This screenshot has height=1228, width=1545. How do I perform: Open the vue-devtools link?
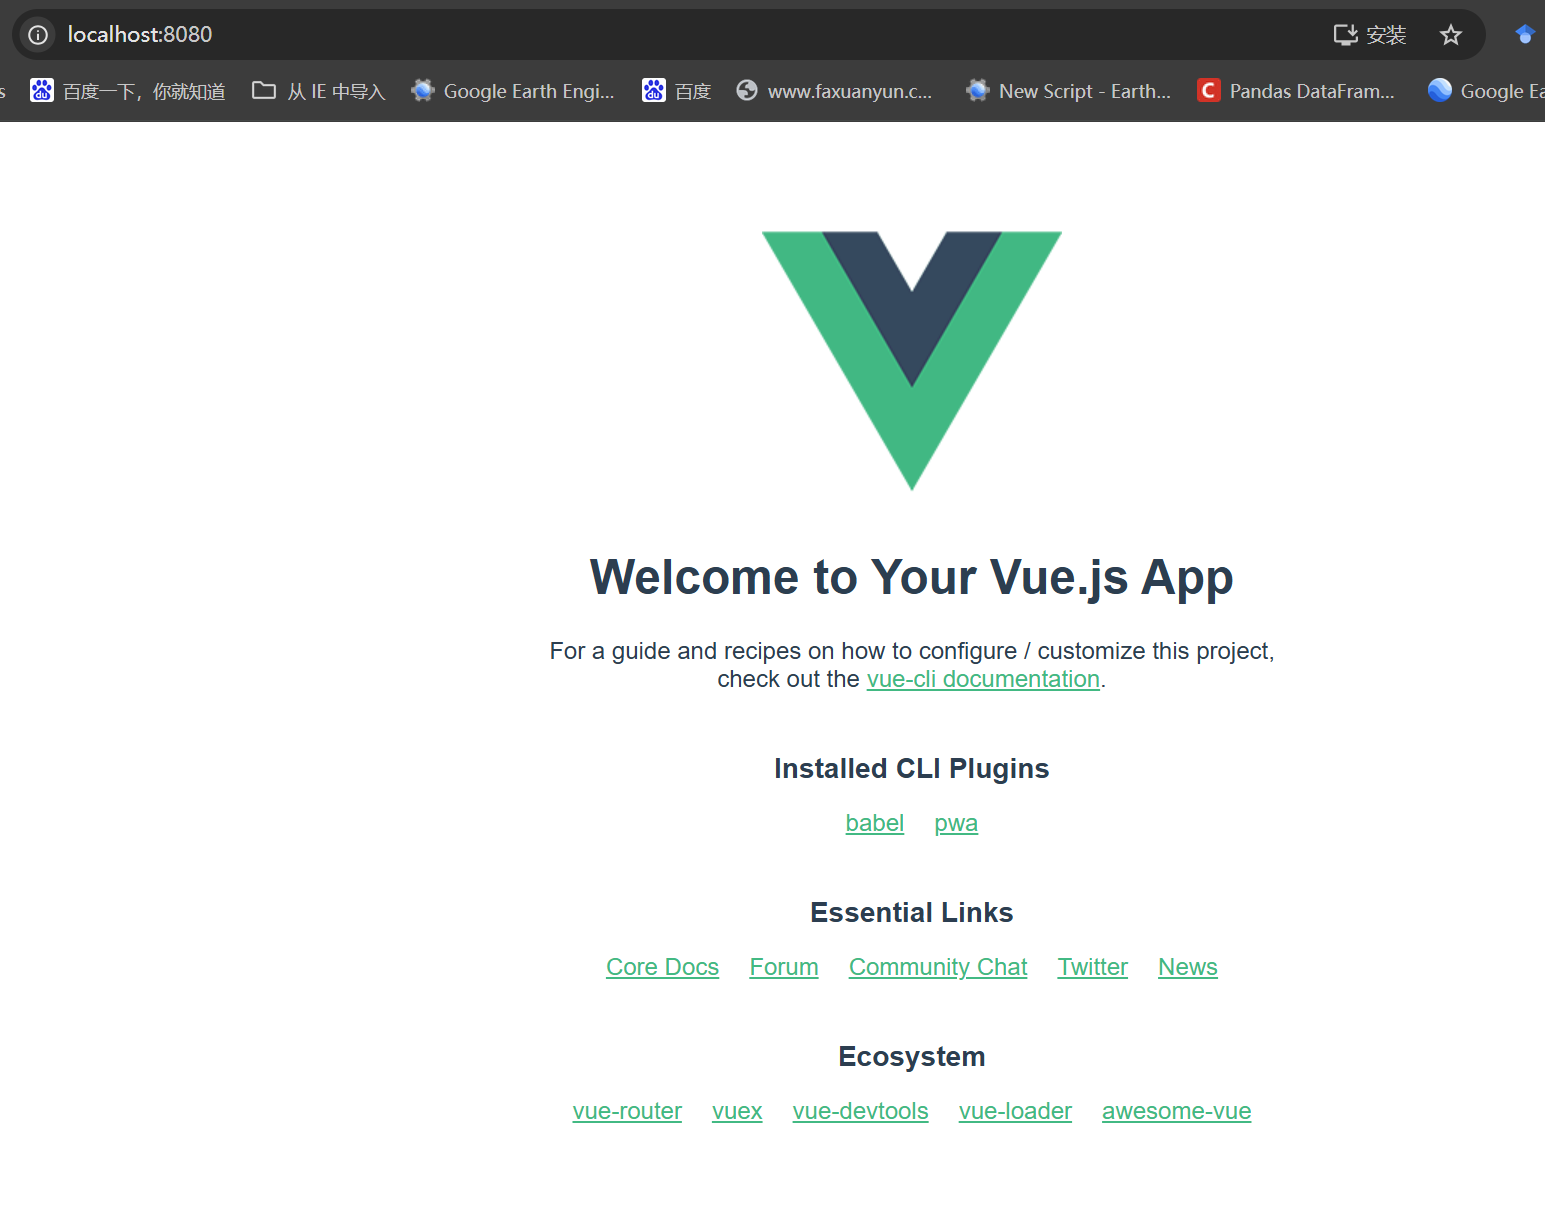click(x=860, y=1111)
